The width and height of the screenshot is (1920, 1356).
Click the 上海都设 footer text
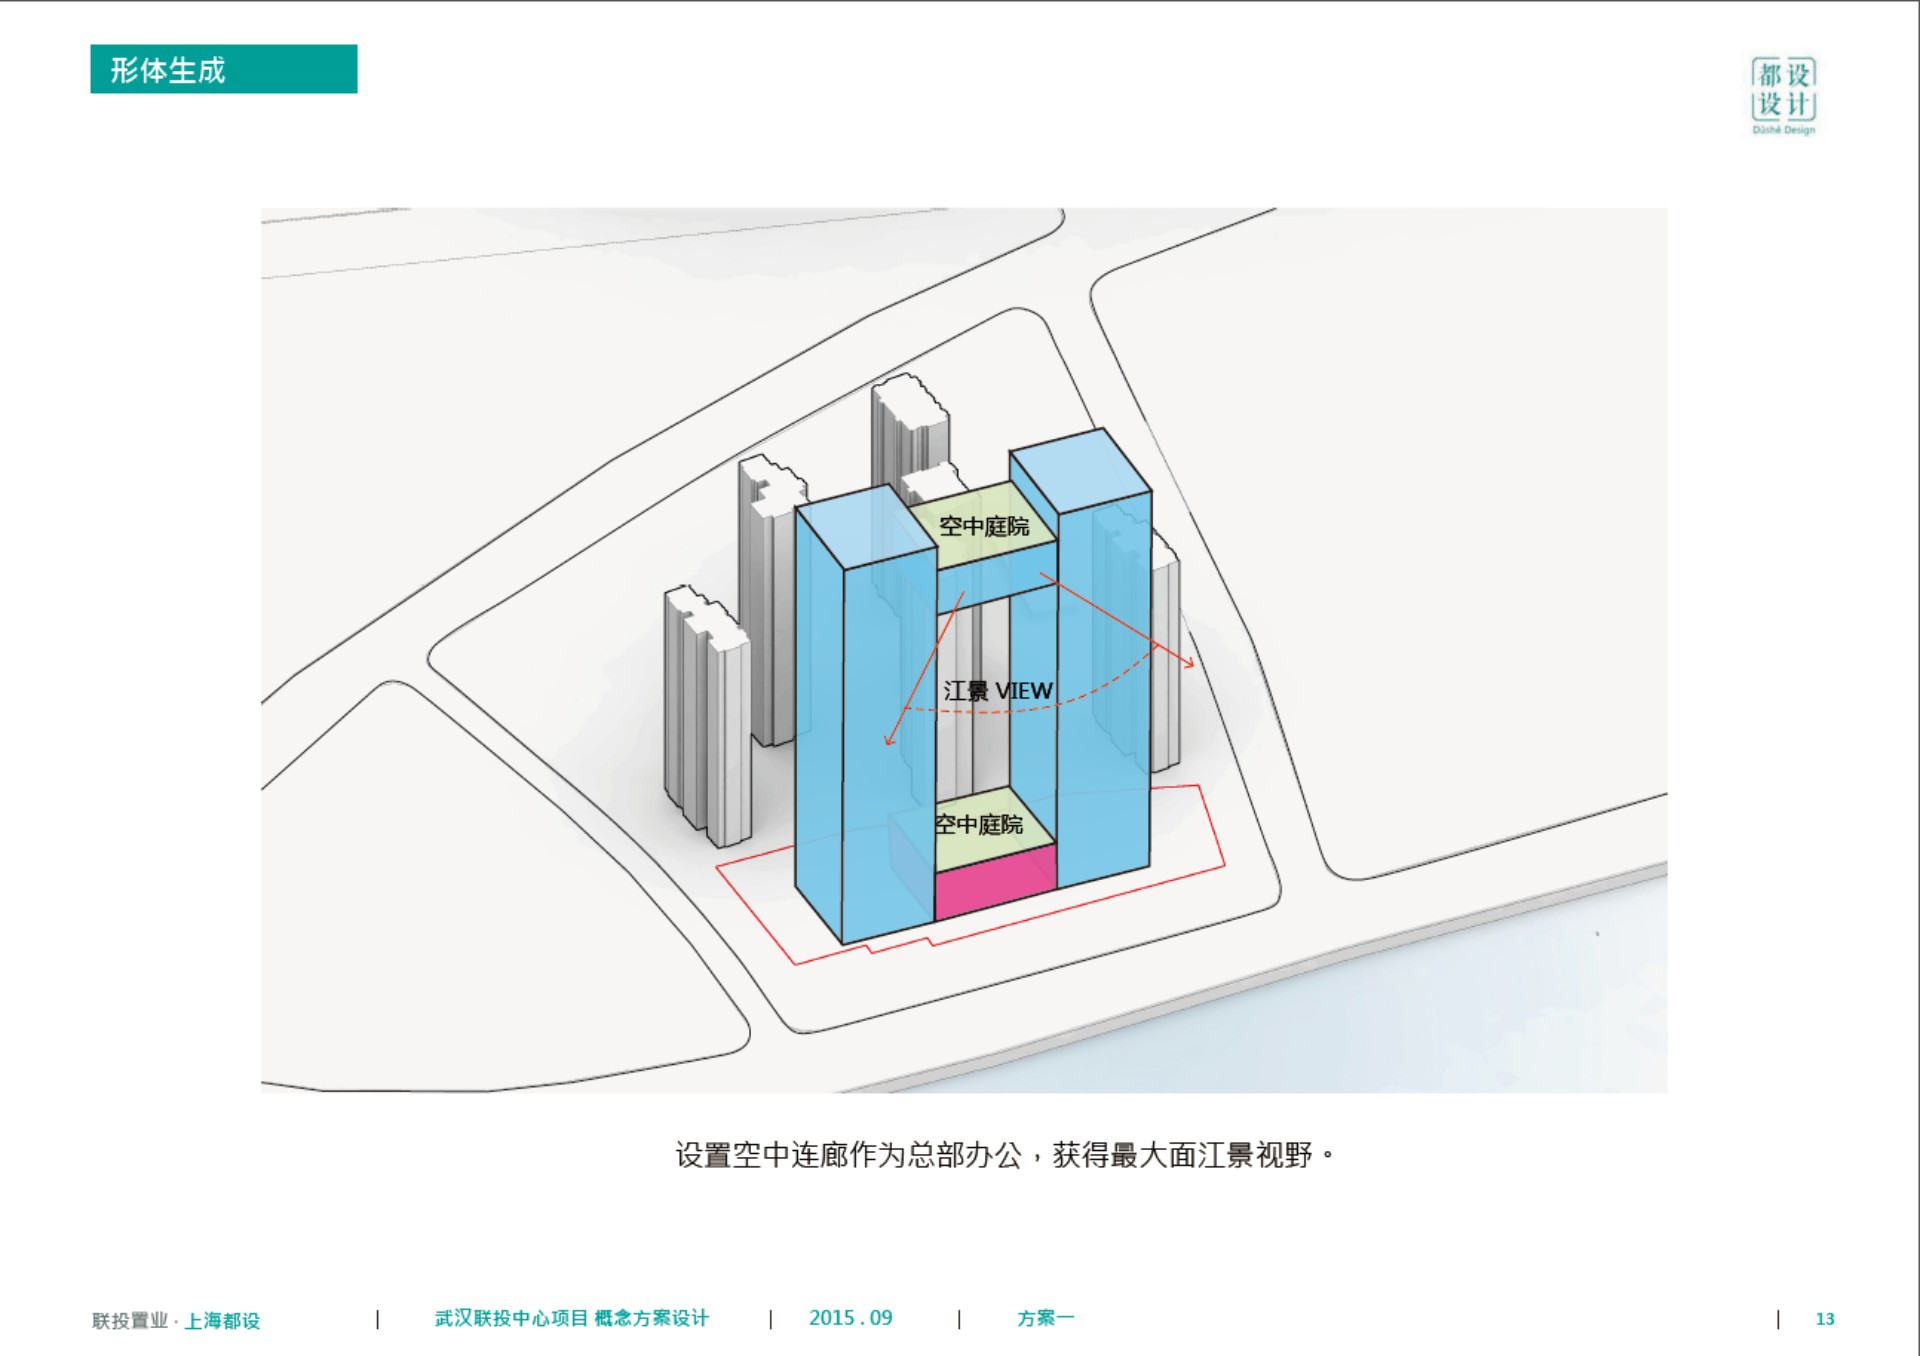coord(222,1321)
